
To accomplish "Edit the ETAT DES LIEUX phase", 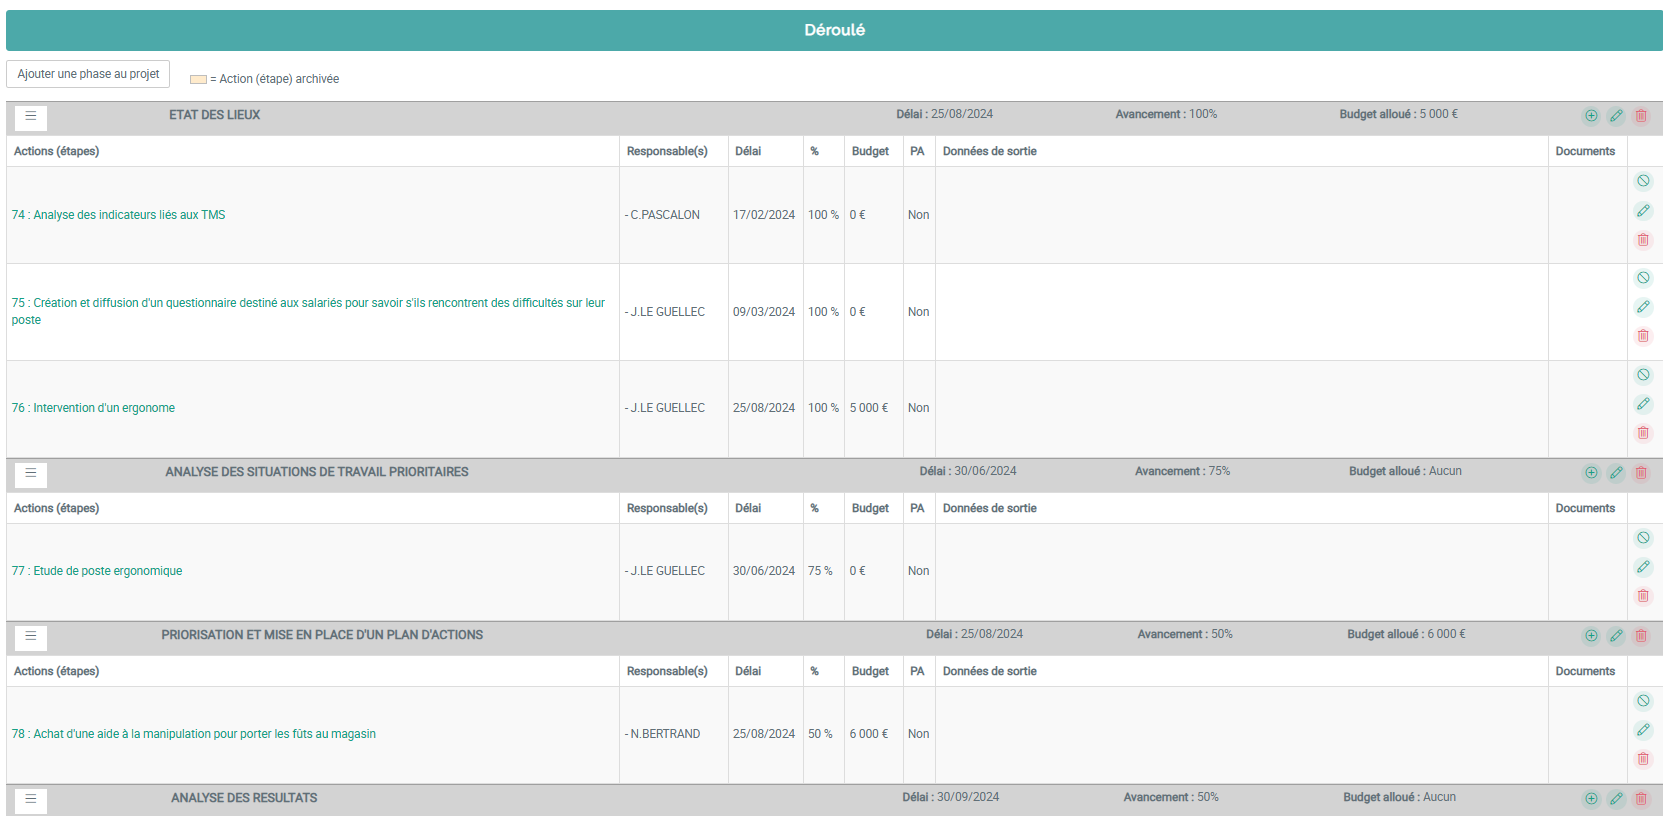I will tap(1616, 116).
